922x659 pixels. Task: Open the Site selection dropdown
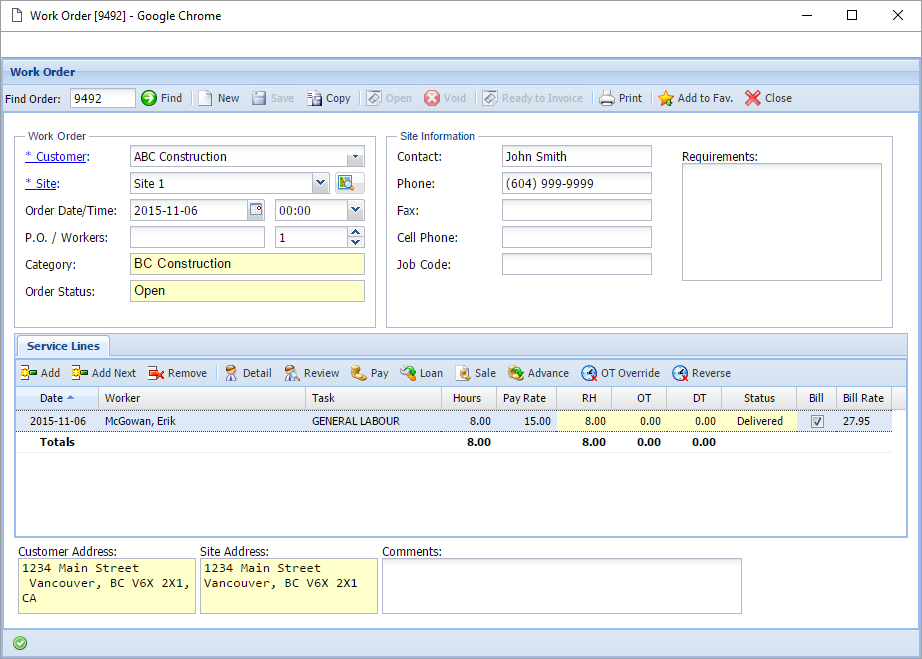click(x=321, y=183)
